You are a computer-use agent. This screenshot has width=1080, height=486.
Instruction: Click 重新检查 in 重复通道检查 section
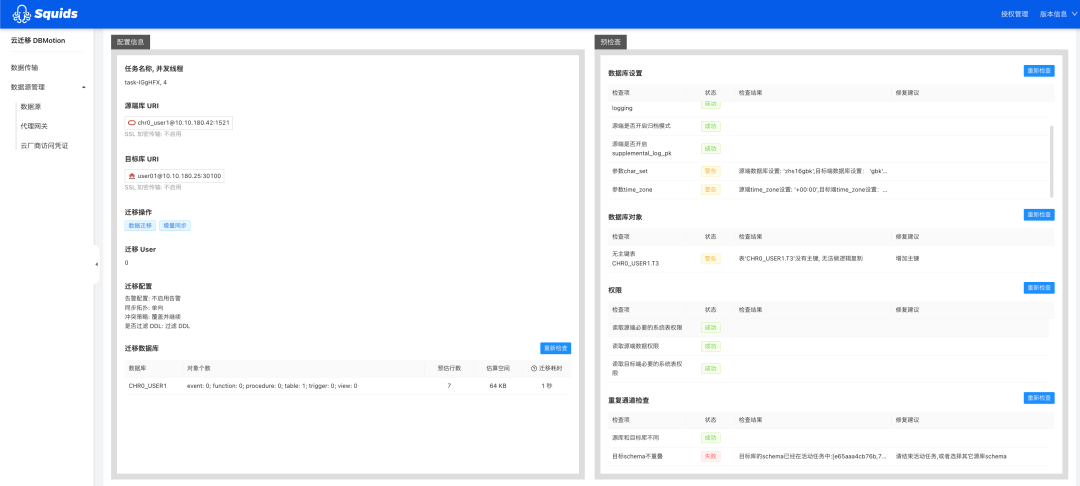[1039, 398]
